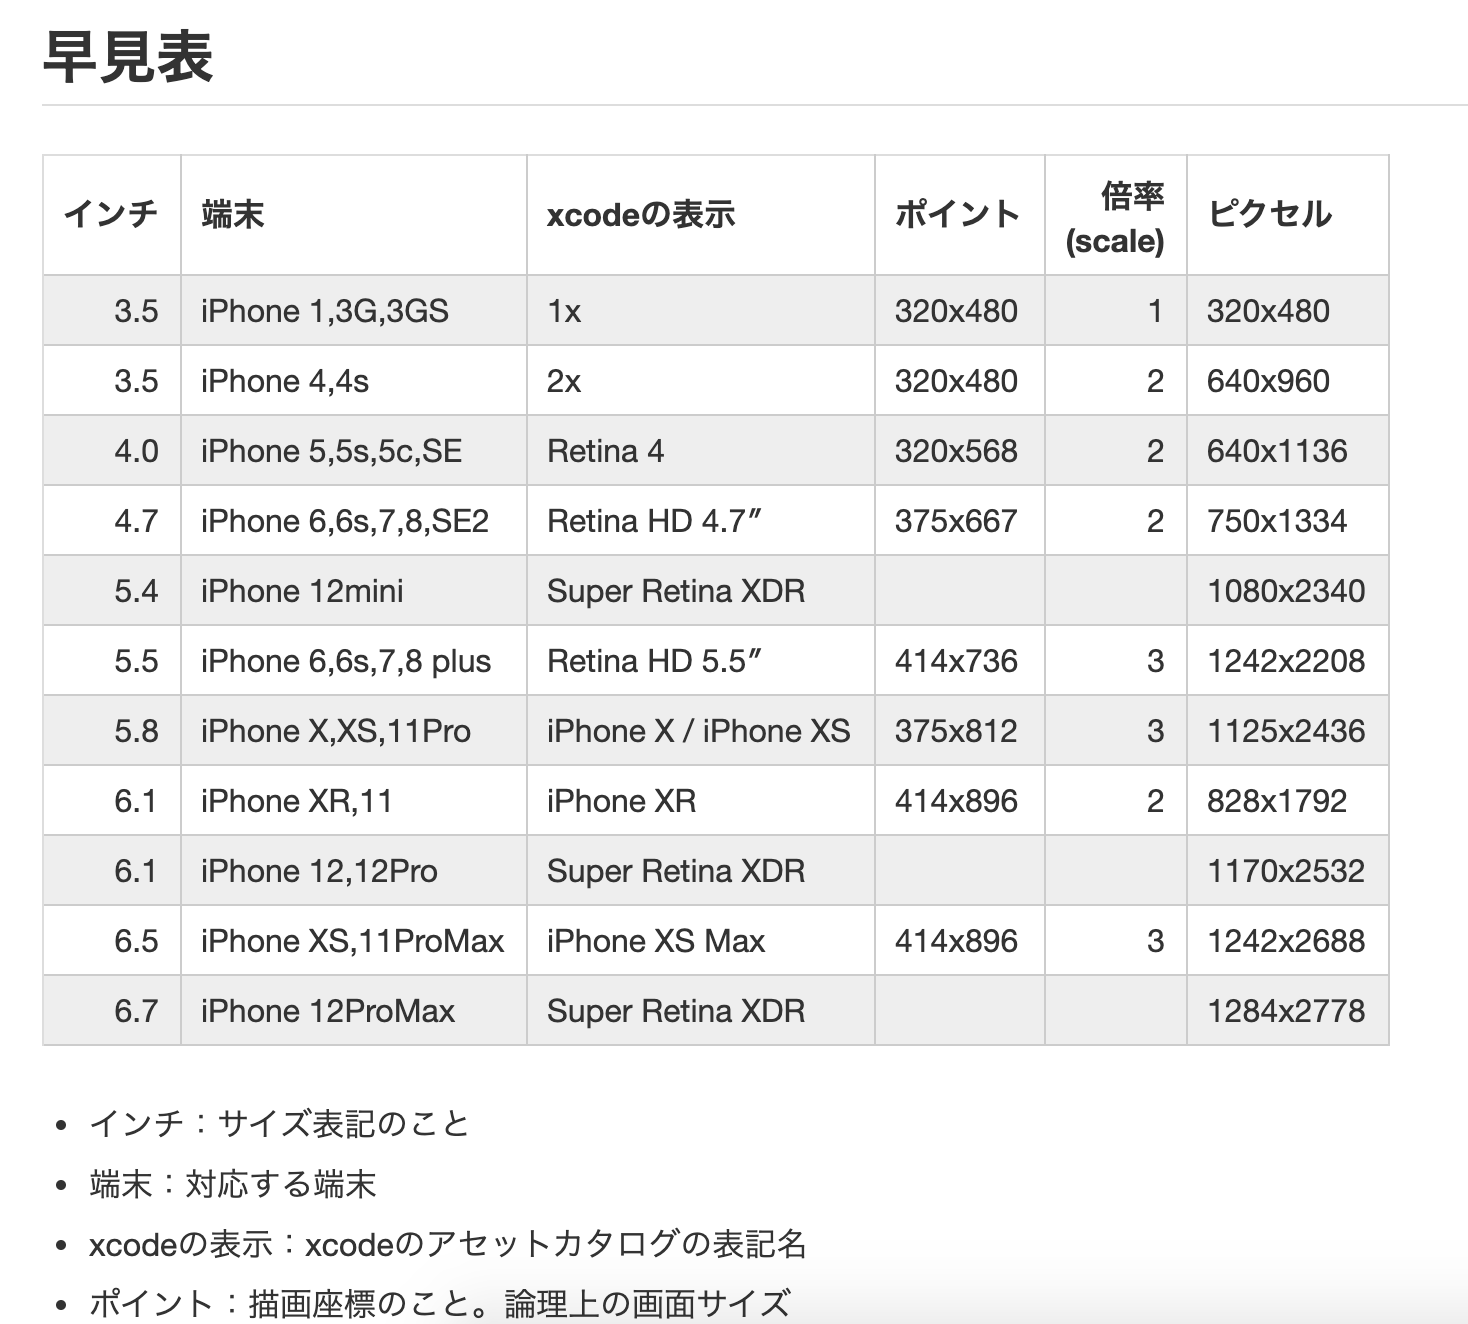The width and height of the screenshot is (1468, 1324).
Task: Click the 375x812 point cell
Action: [x=960, y=731]
